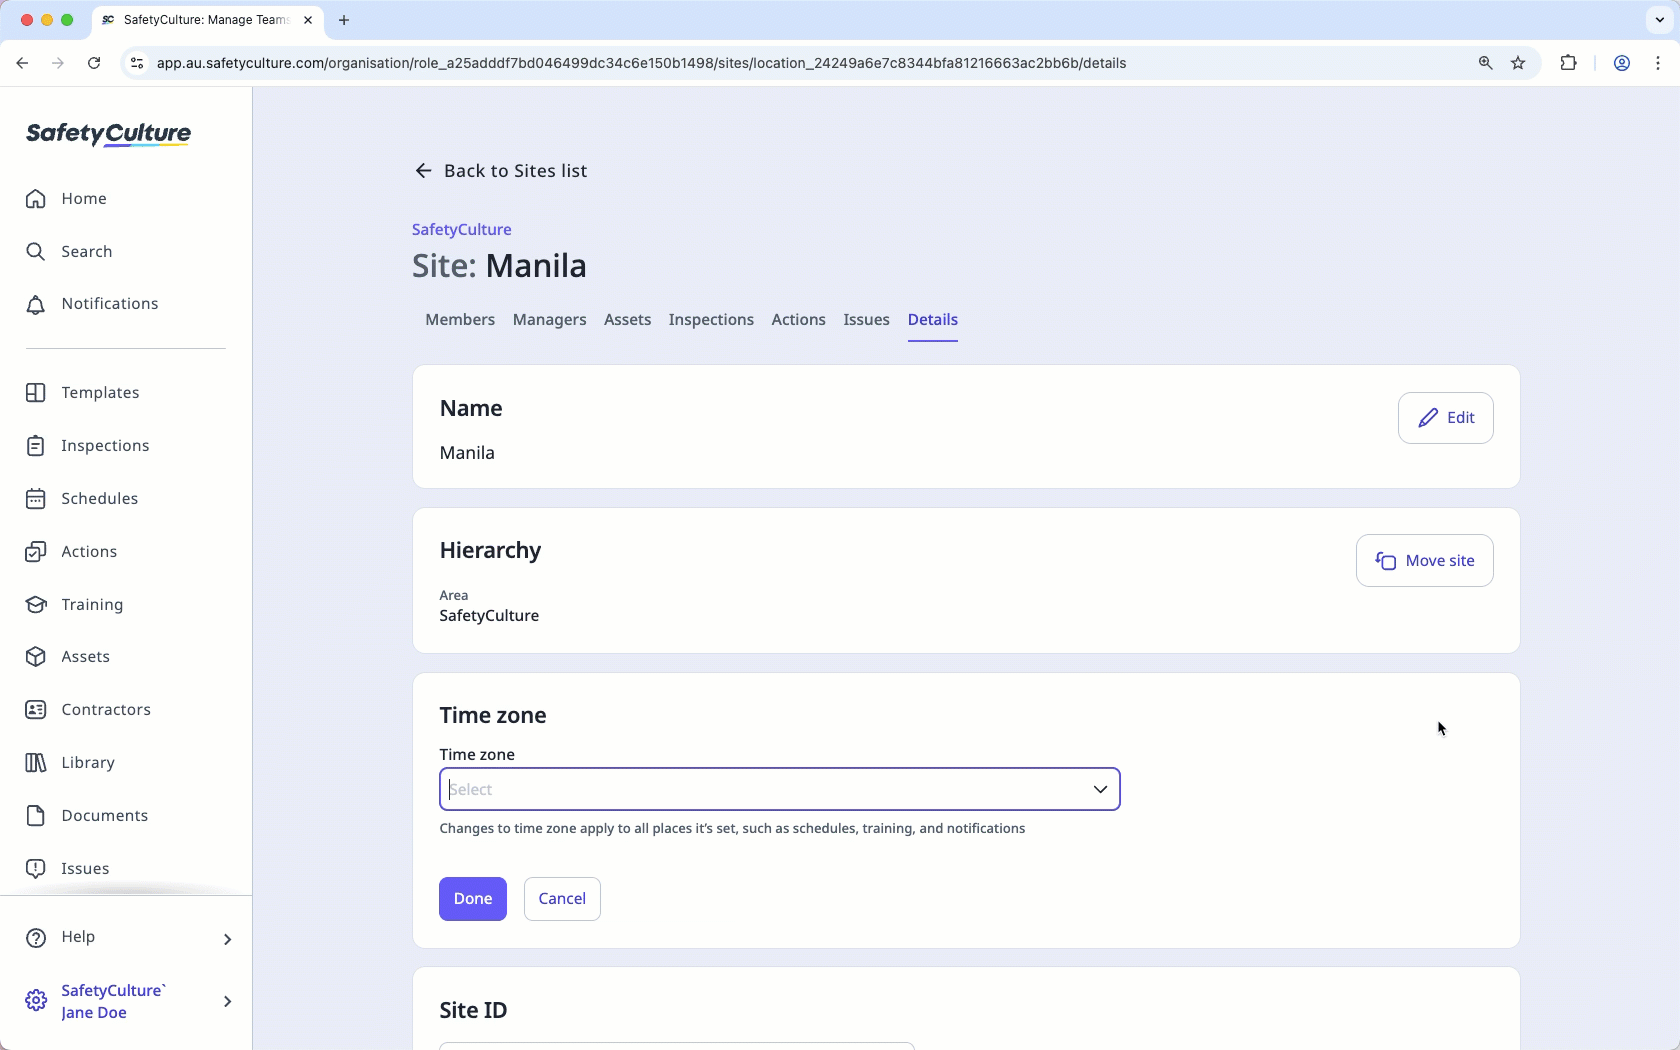Click the Site: Manila heading
The width and height of the screenshot is (1680, 1050).
(500, 266)
